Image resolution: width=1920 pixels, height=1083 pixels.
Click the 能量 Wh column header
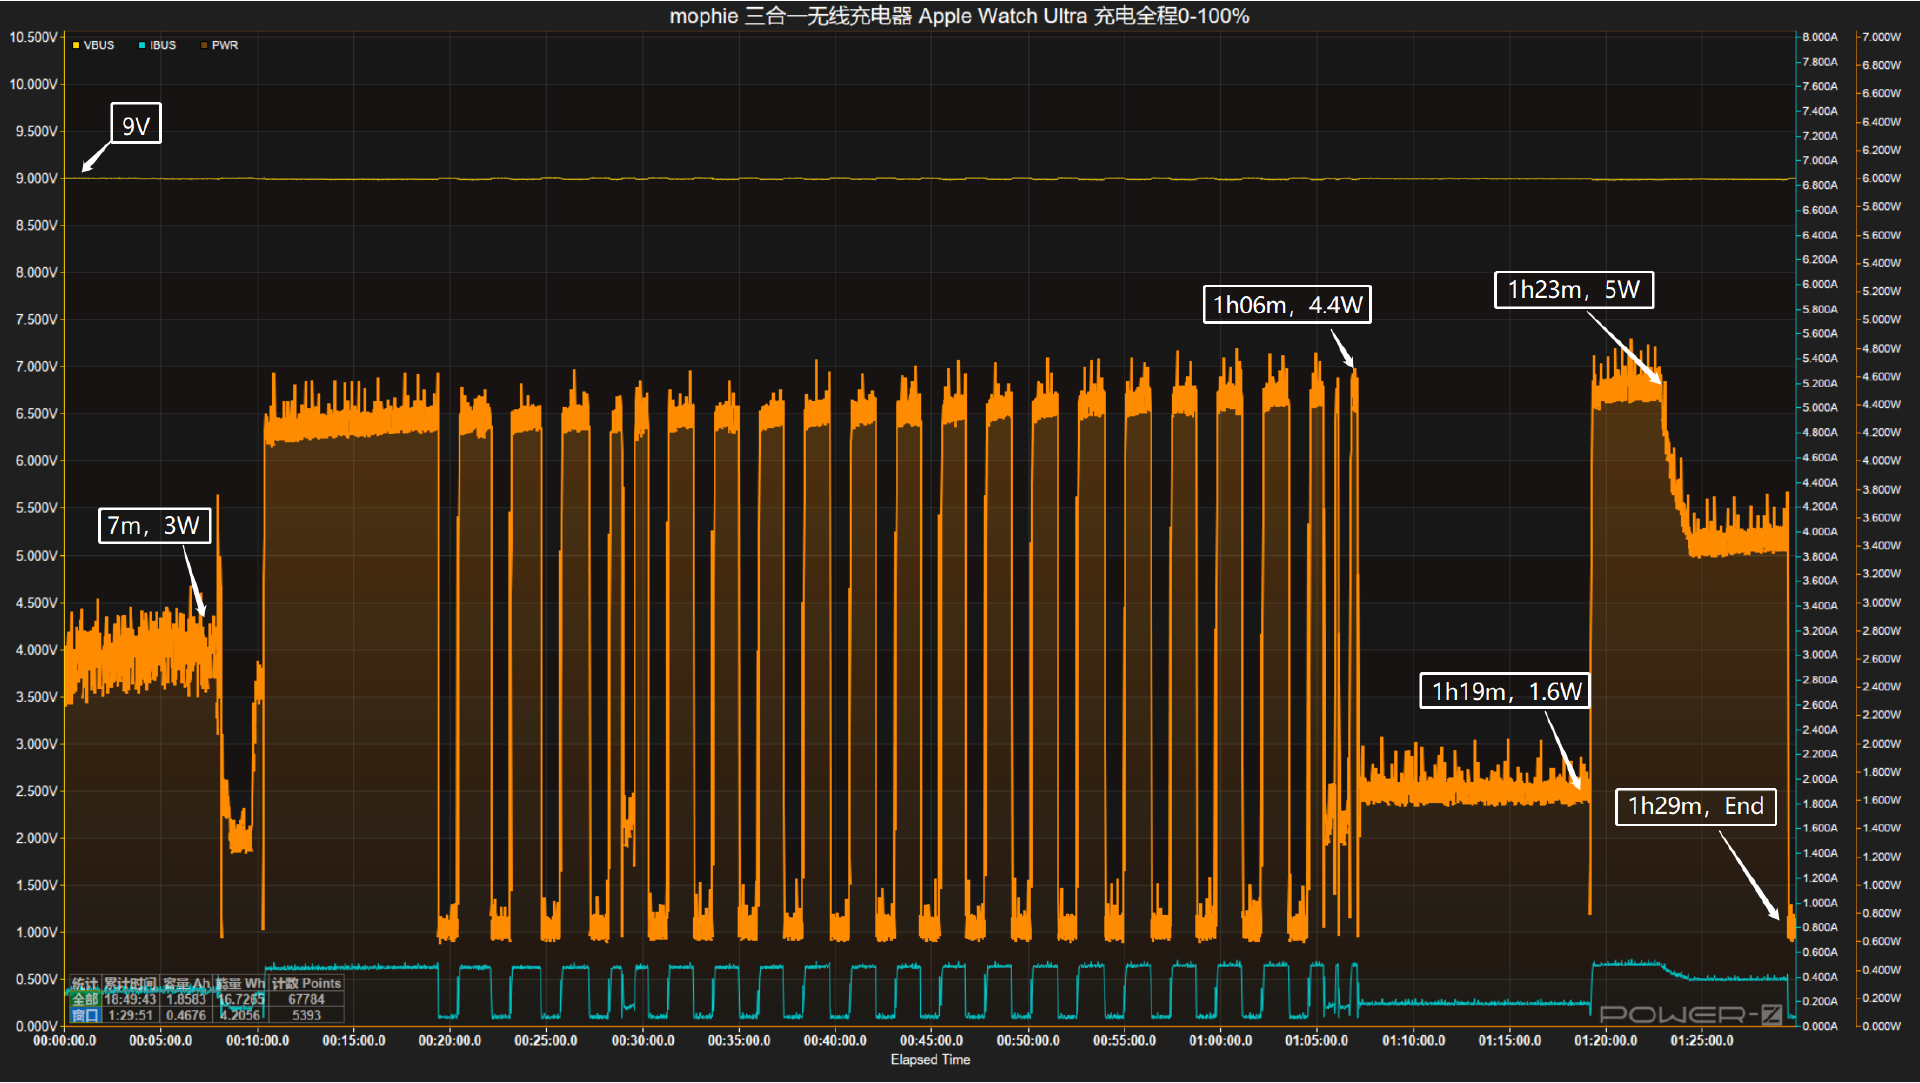click(240, 983)
